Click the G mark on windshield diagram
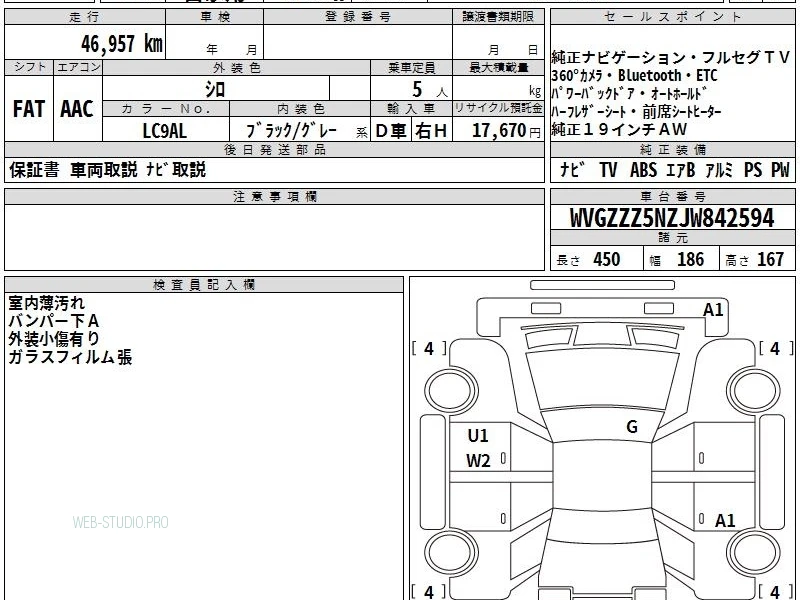The height and width of the screenshot is (600, 800). (x=632, y=427)
